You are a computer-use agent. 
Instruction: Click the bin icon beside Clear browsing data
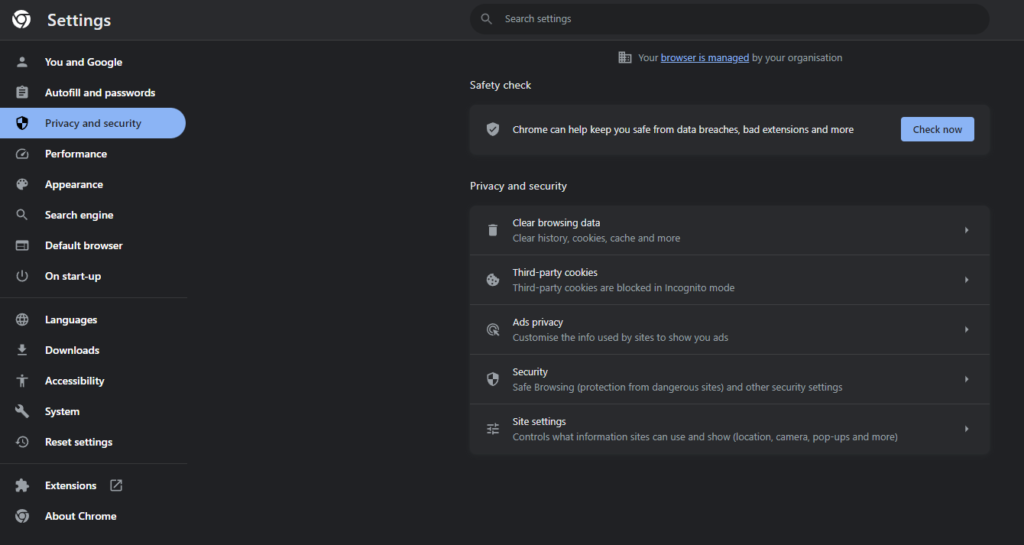click(x=492, y=230)
